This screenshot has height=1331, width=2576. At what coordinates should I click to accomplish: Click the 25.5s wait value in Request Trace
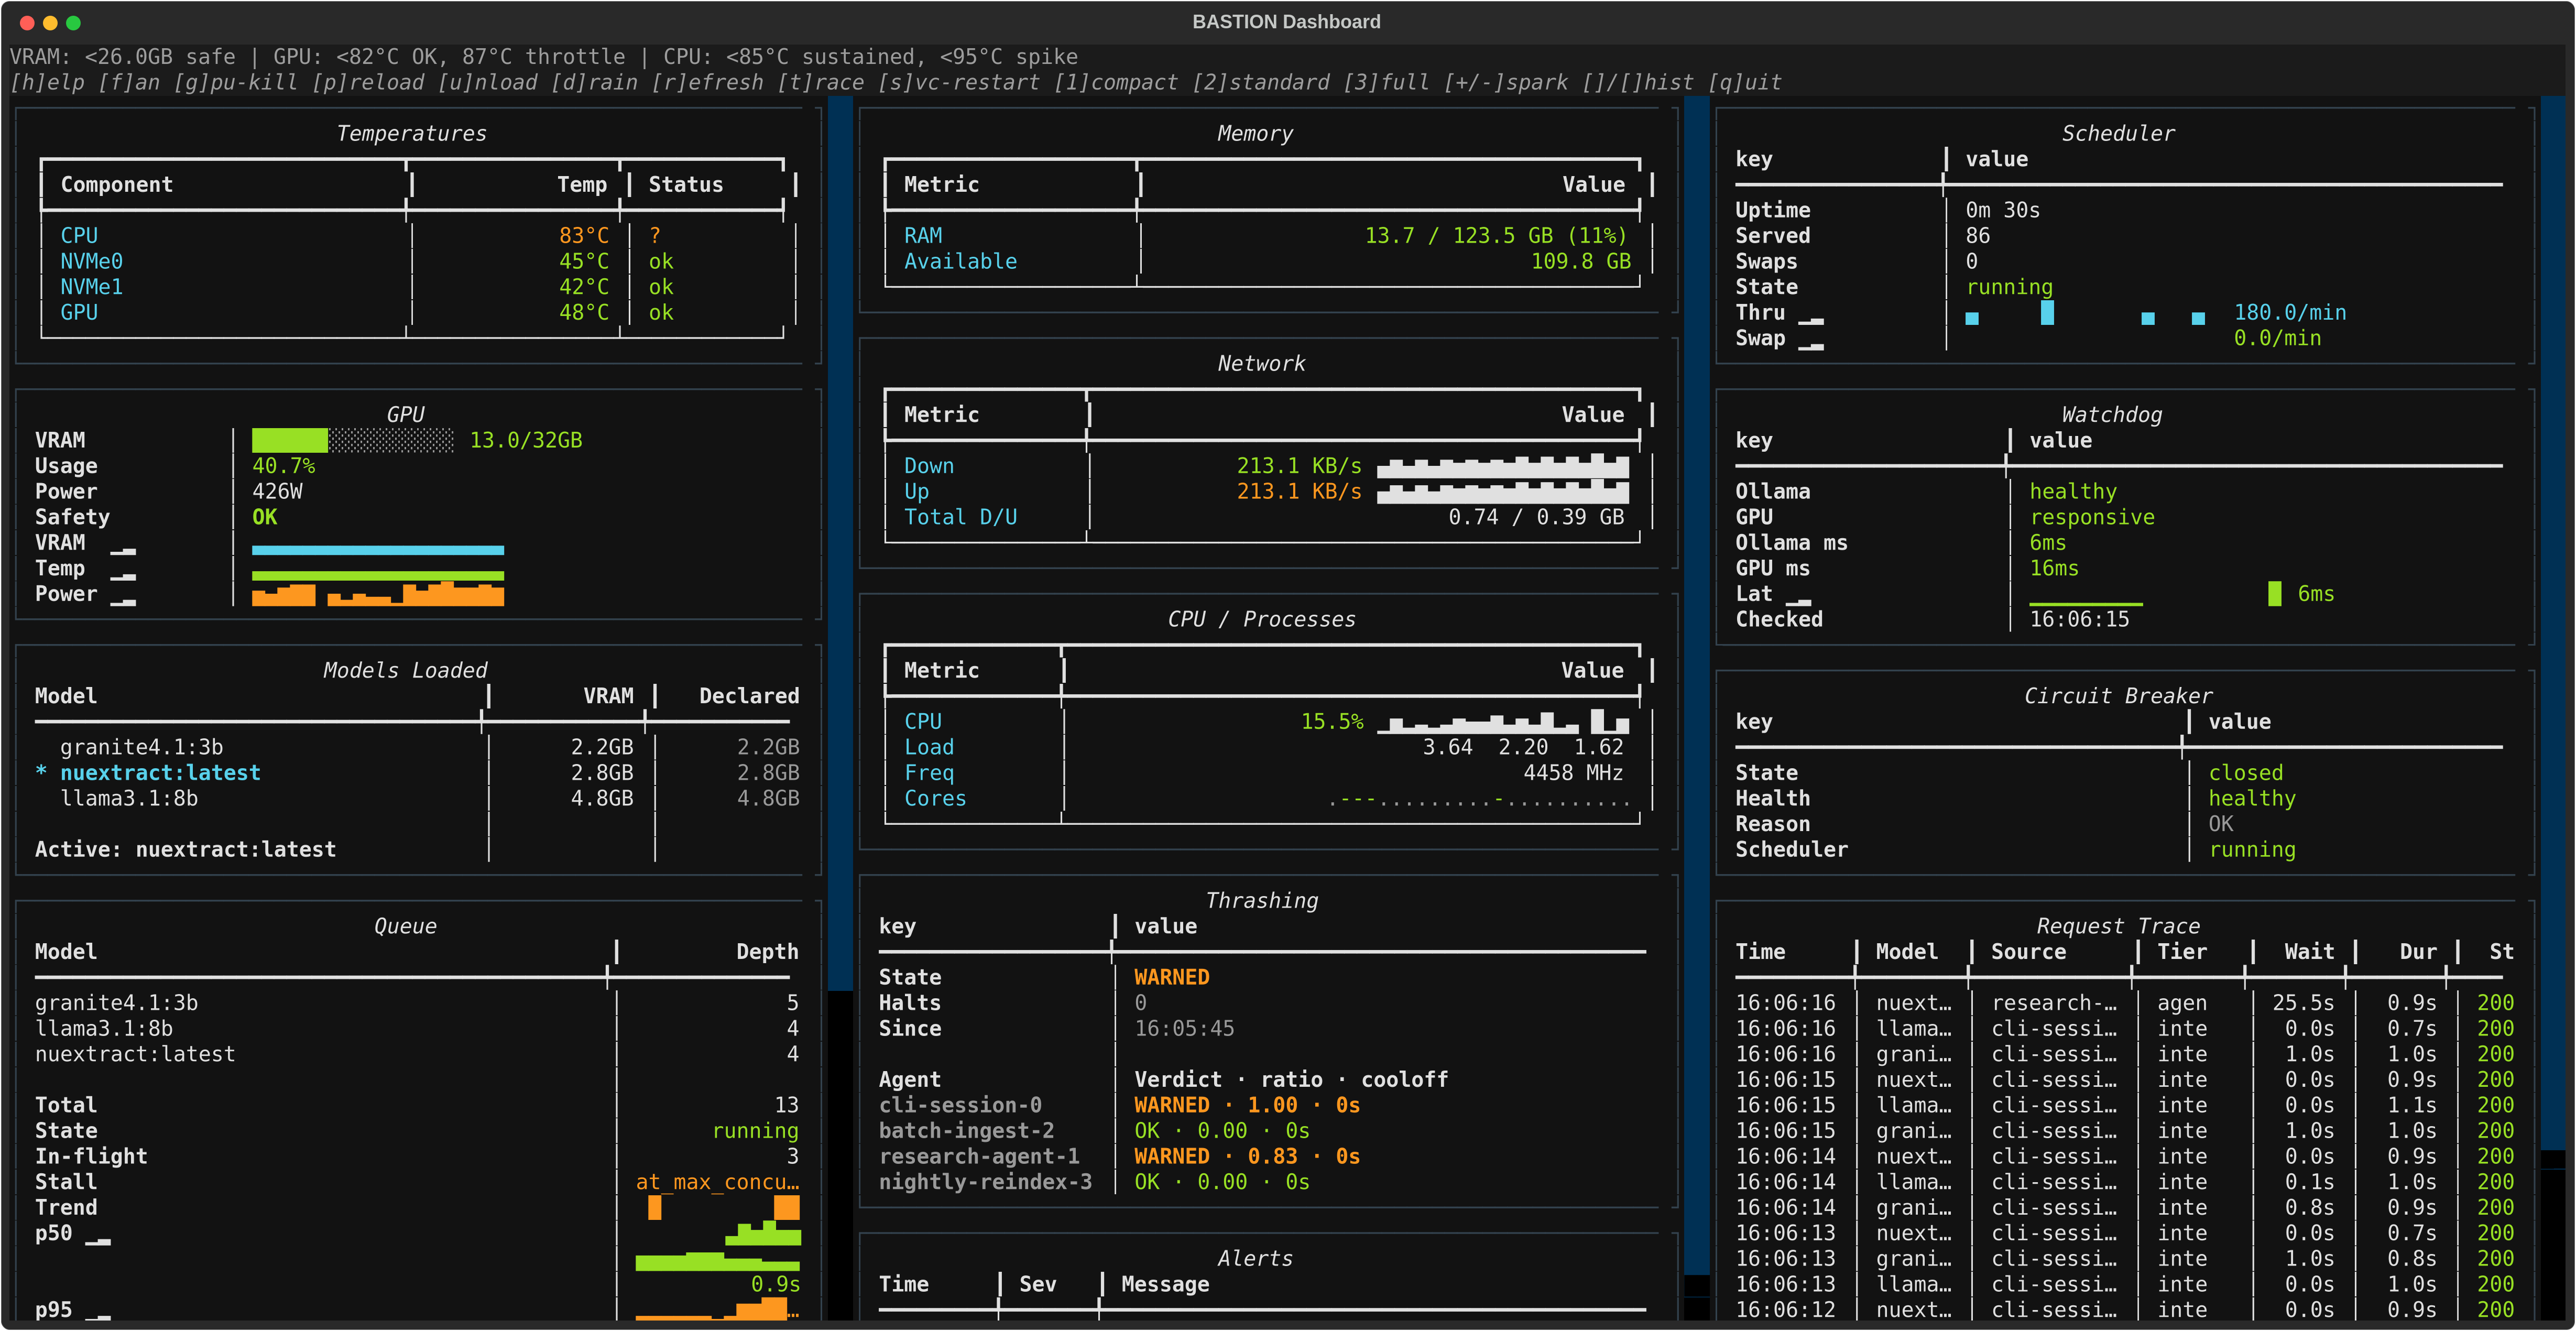[2303, 1003]
